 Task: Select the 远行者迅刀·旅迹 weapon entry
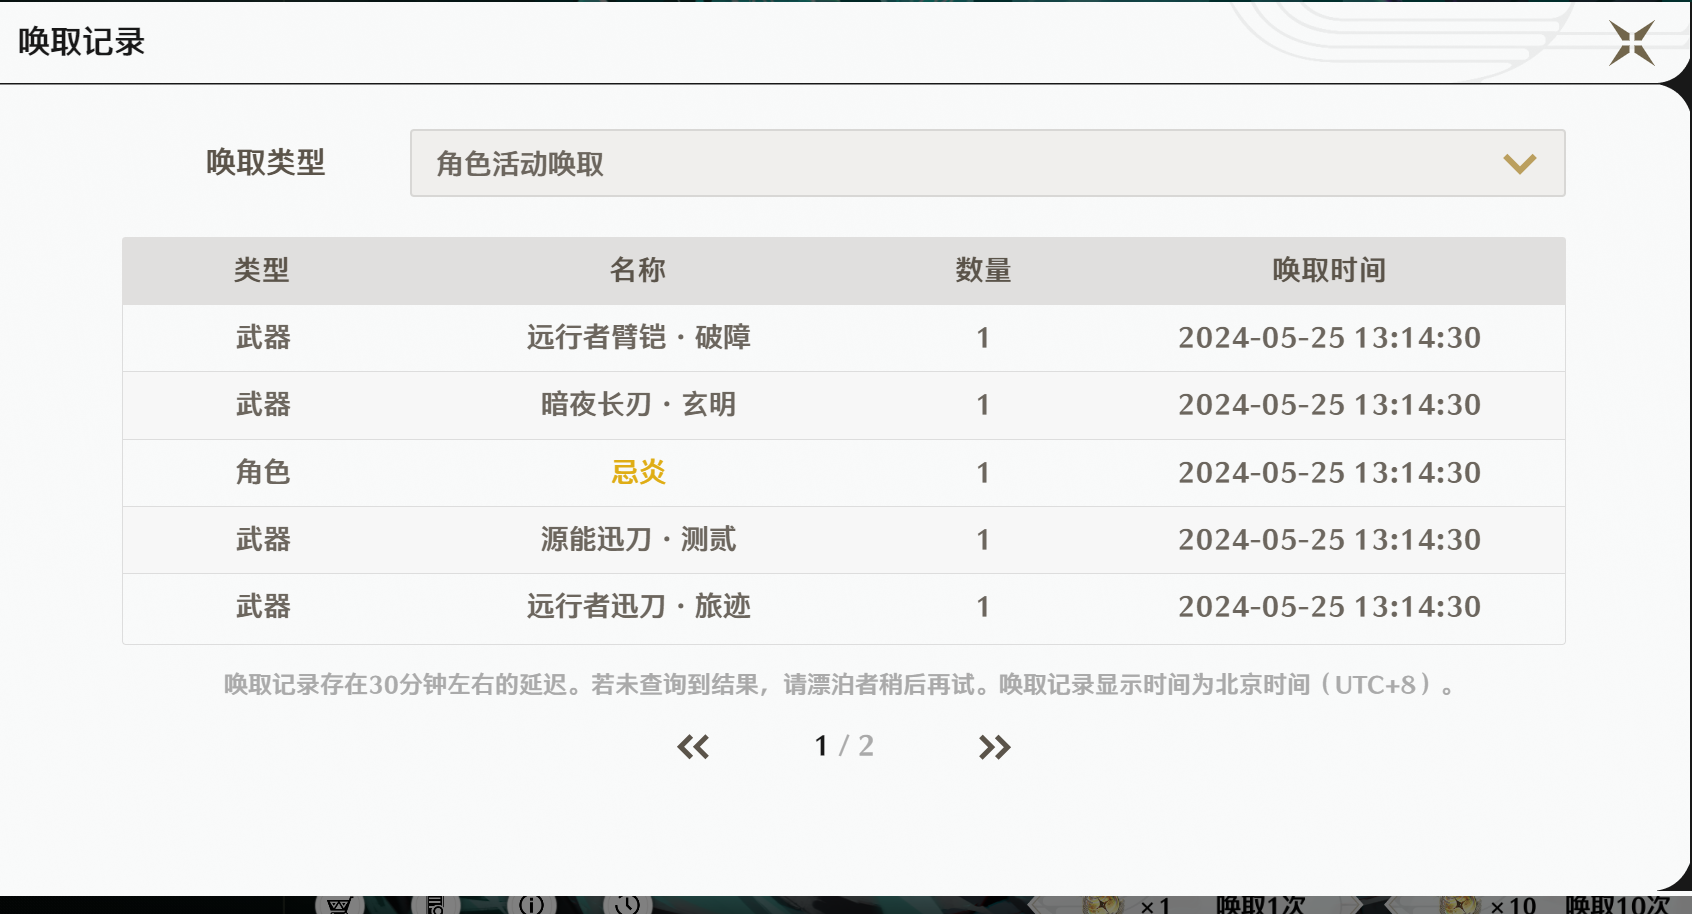coord(638,607)
